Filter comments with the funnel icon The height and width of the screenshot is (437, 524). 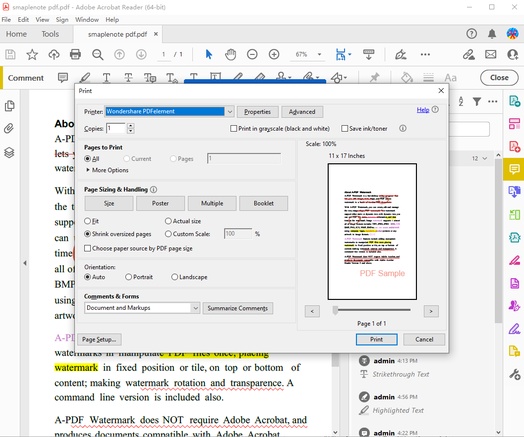(477, 101)
